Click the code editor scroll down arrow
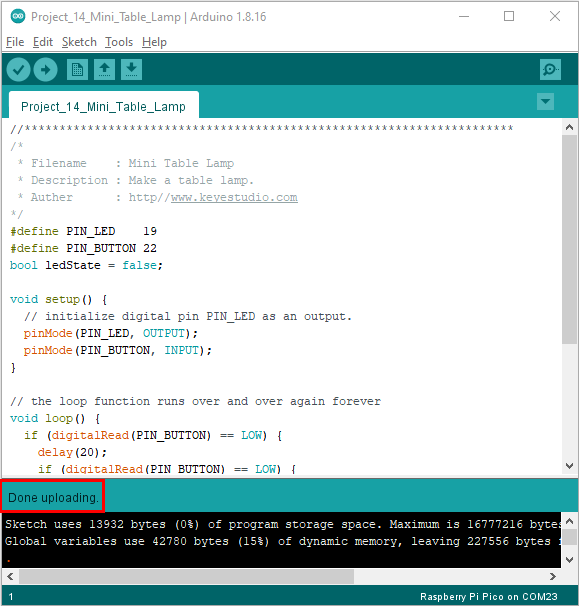579x606 pixels. 569,465
